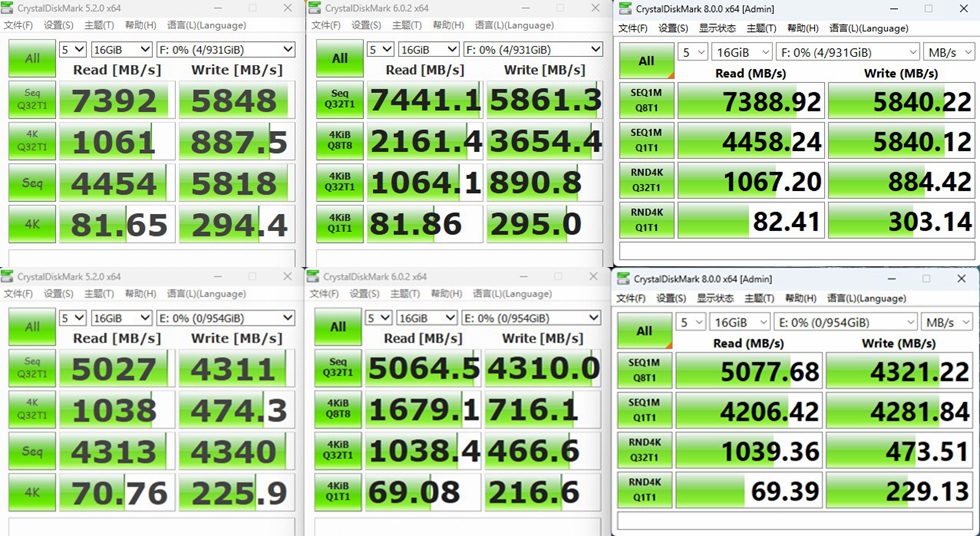Image resolution: width=980 pixels, height=536 pixels.
Task: Open 16GiB size dropdown in 6.0.2 E: window
Action: 427,318
